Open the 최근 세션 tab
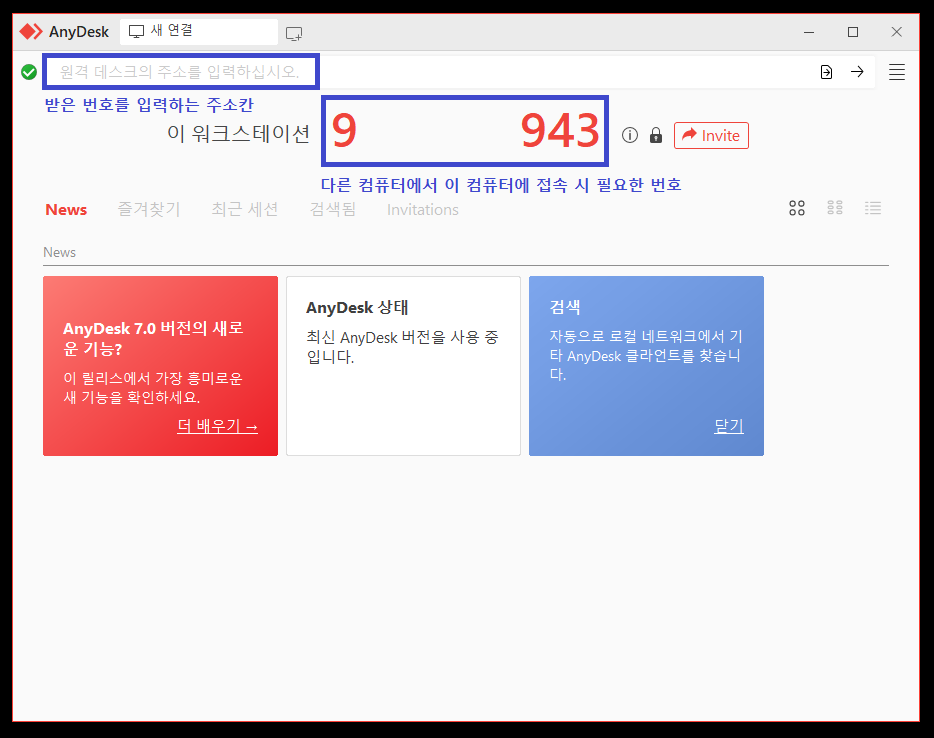 tap(245, 210)
